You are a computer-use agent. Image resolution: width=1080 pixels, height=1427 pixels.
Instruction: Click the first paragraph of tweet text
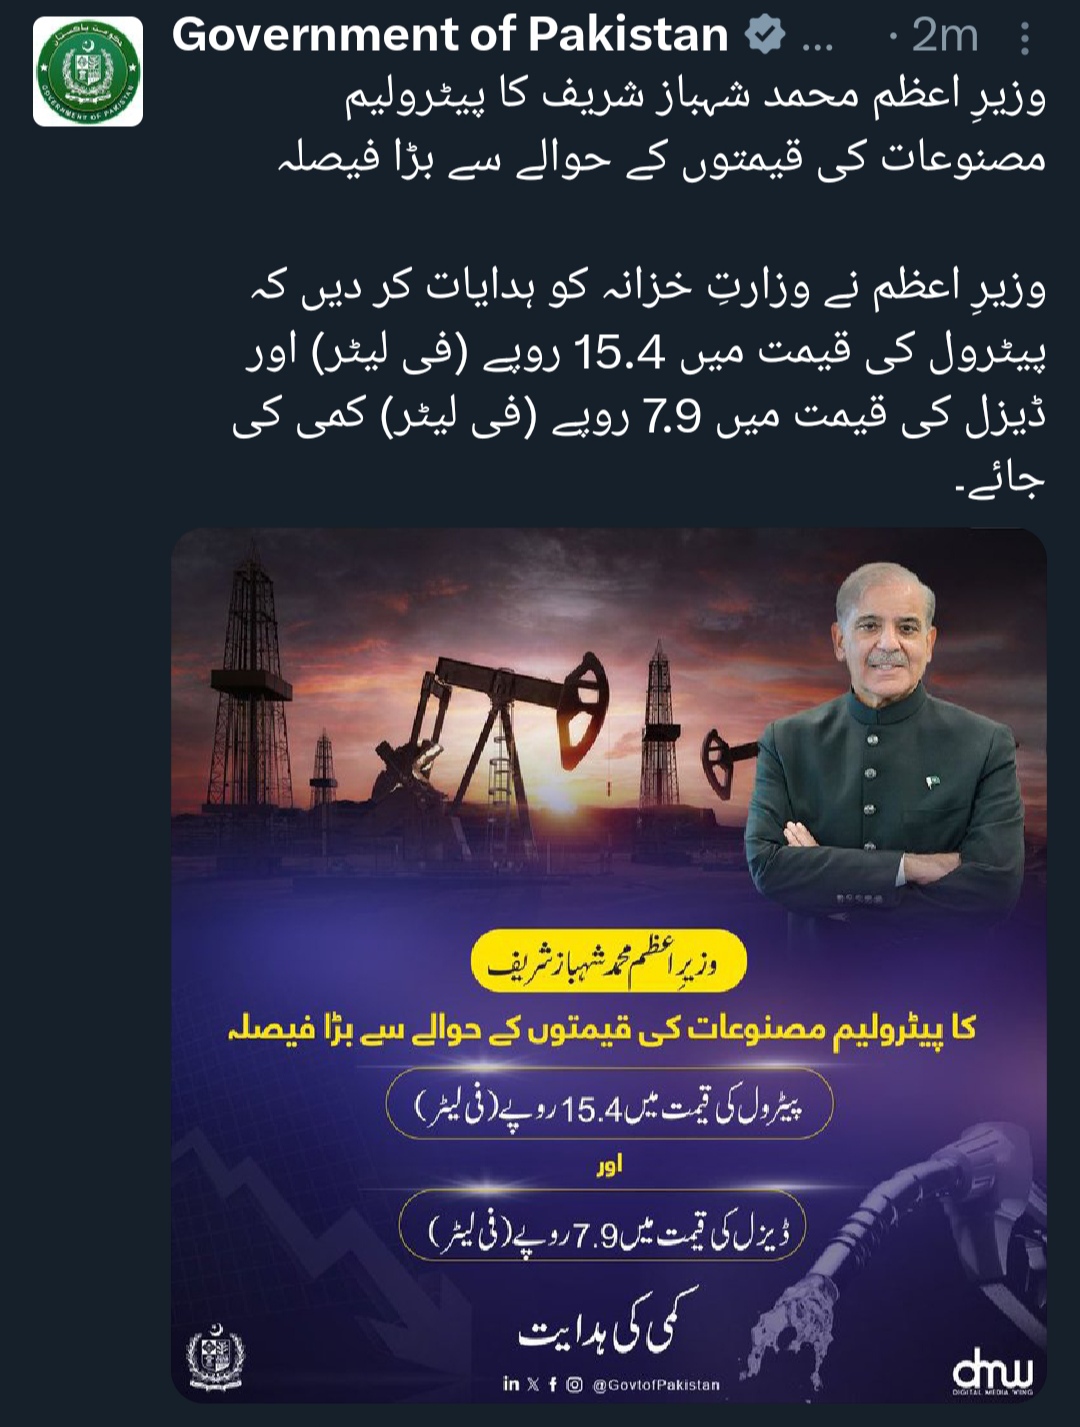662,130
